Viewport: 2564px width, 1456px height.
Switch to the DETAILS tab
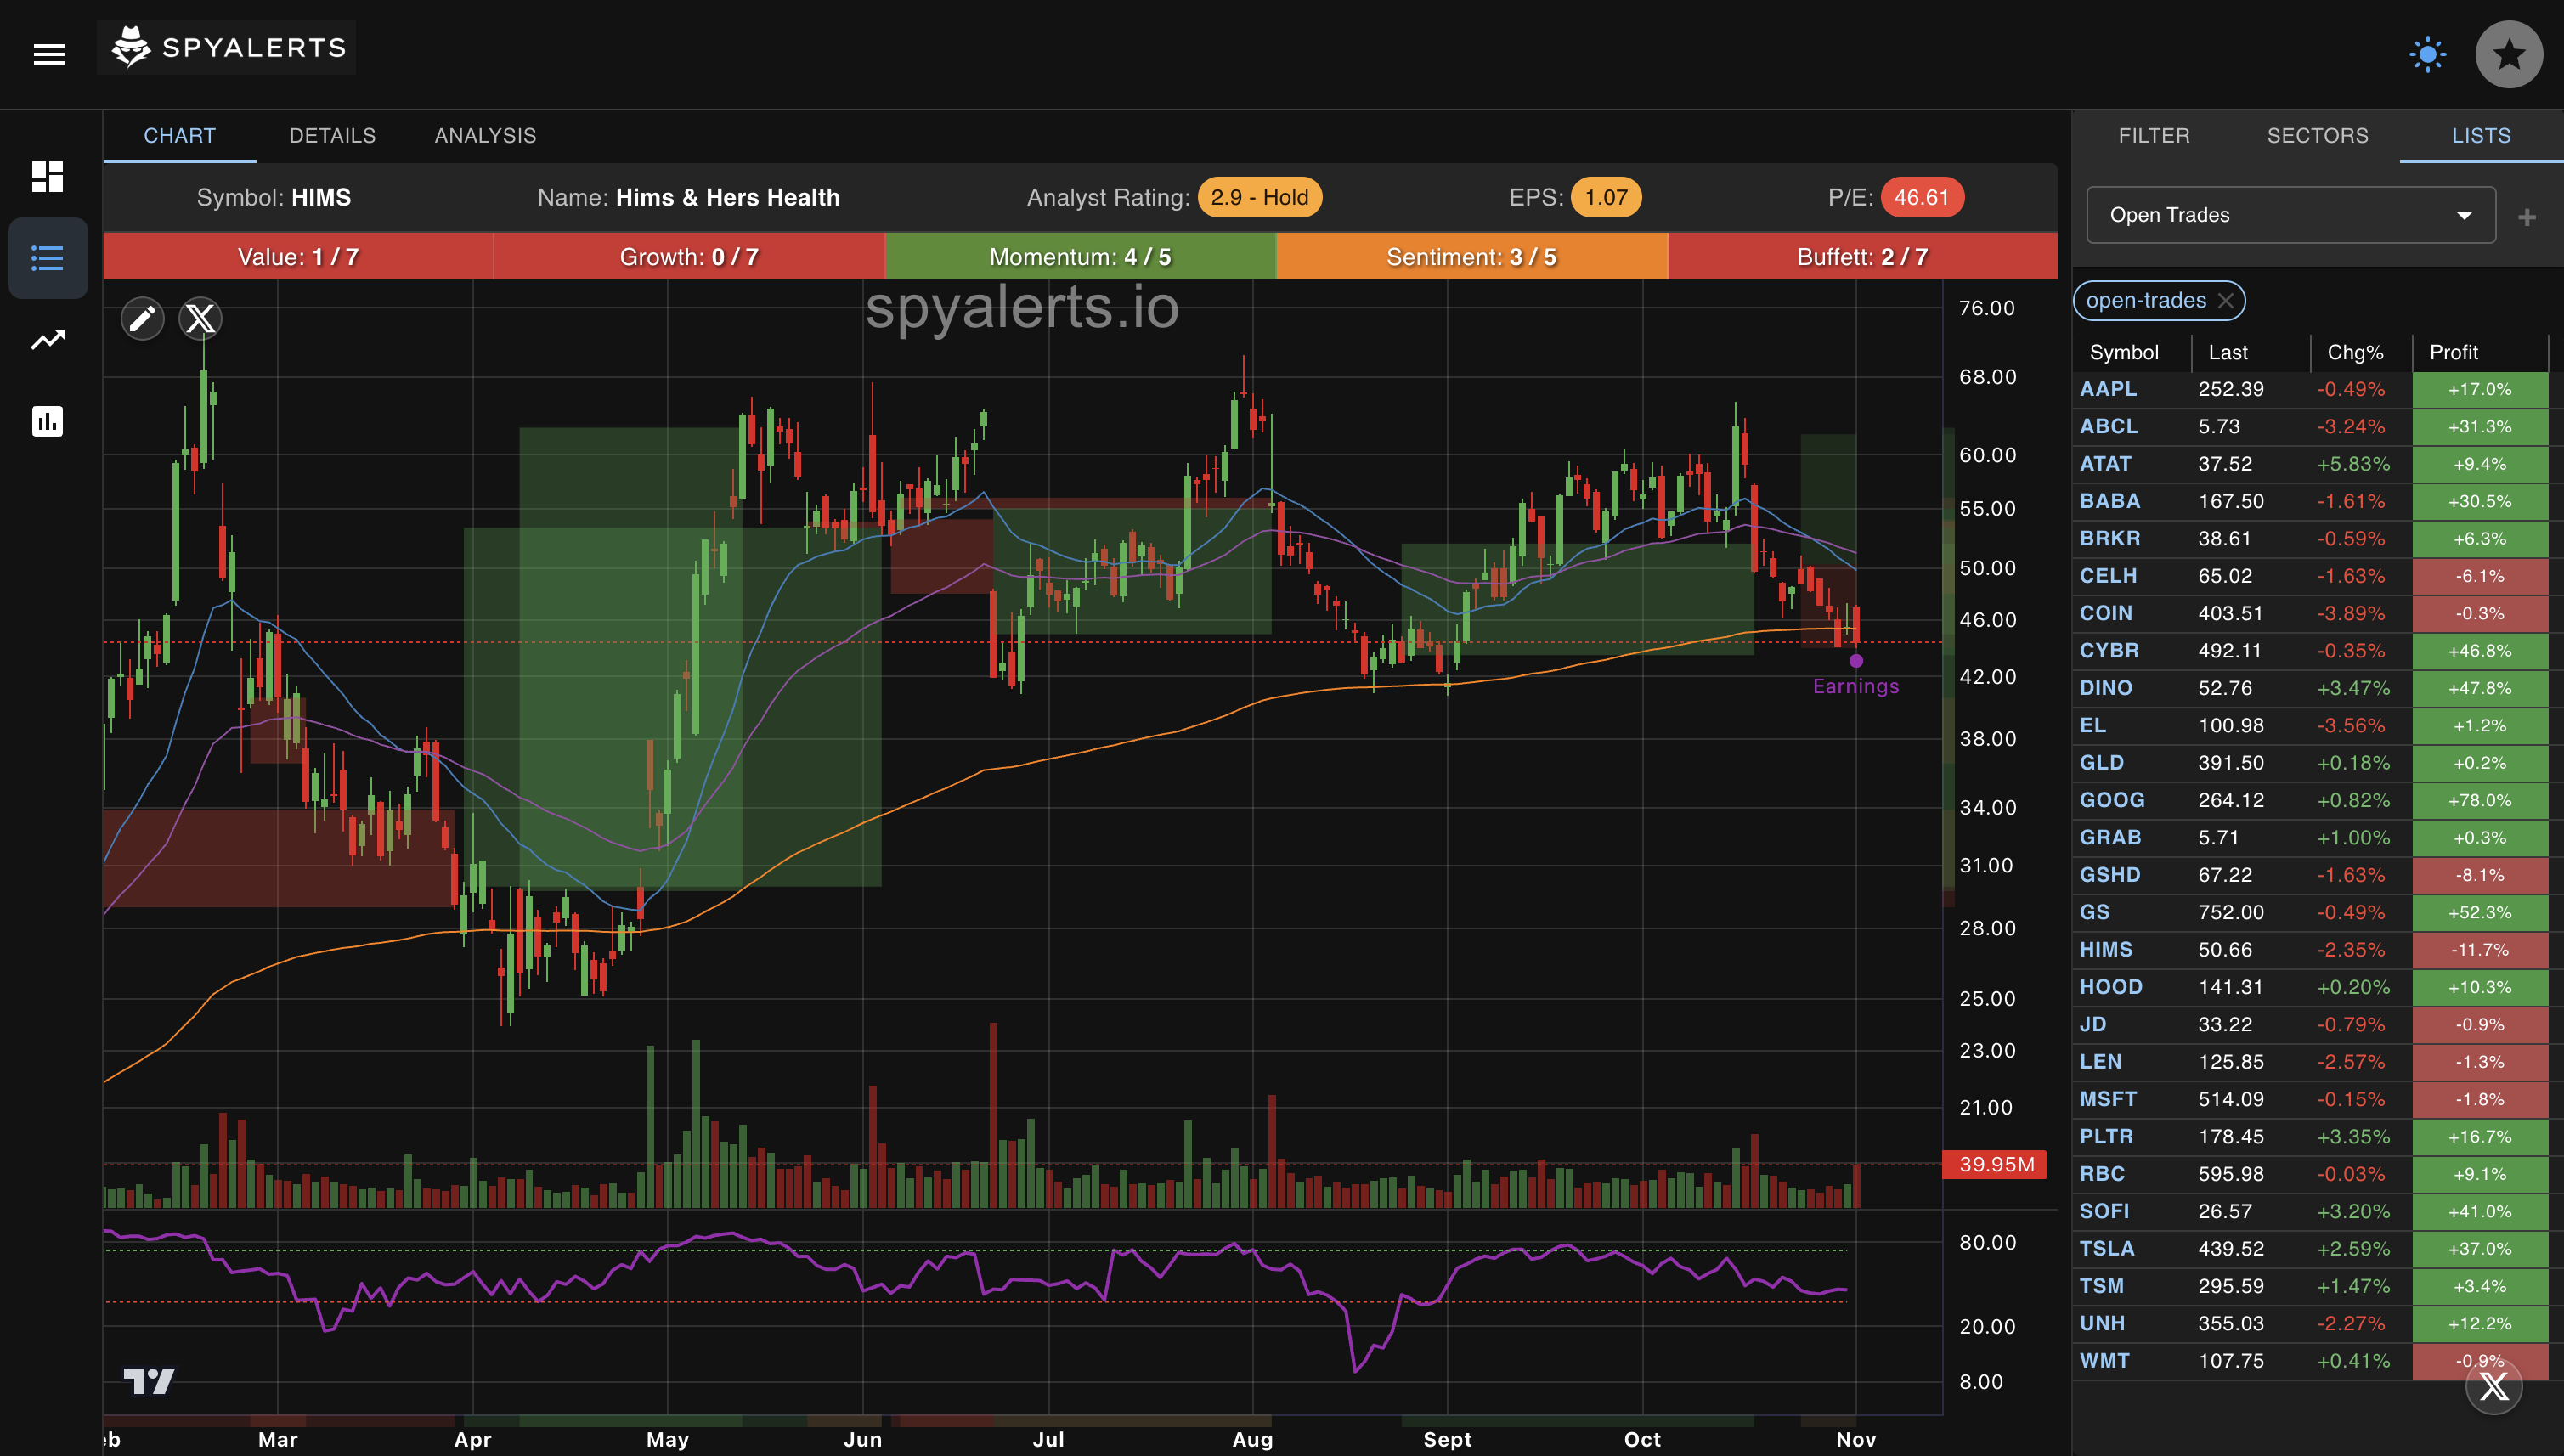pyautogui.click(x=332, y=135)
